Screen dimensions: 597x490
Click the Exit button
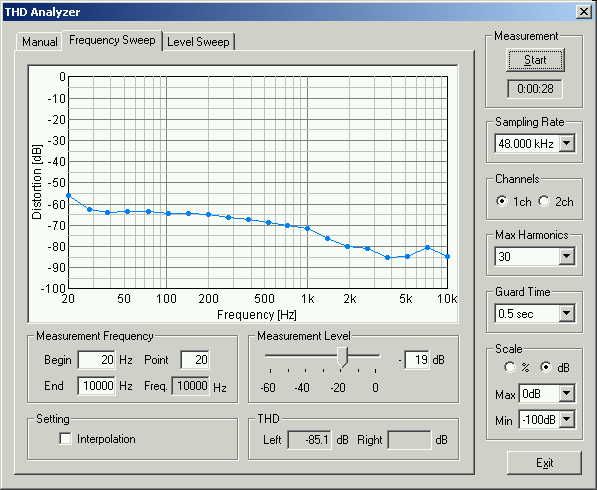tap(544, 463)
